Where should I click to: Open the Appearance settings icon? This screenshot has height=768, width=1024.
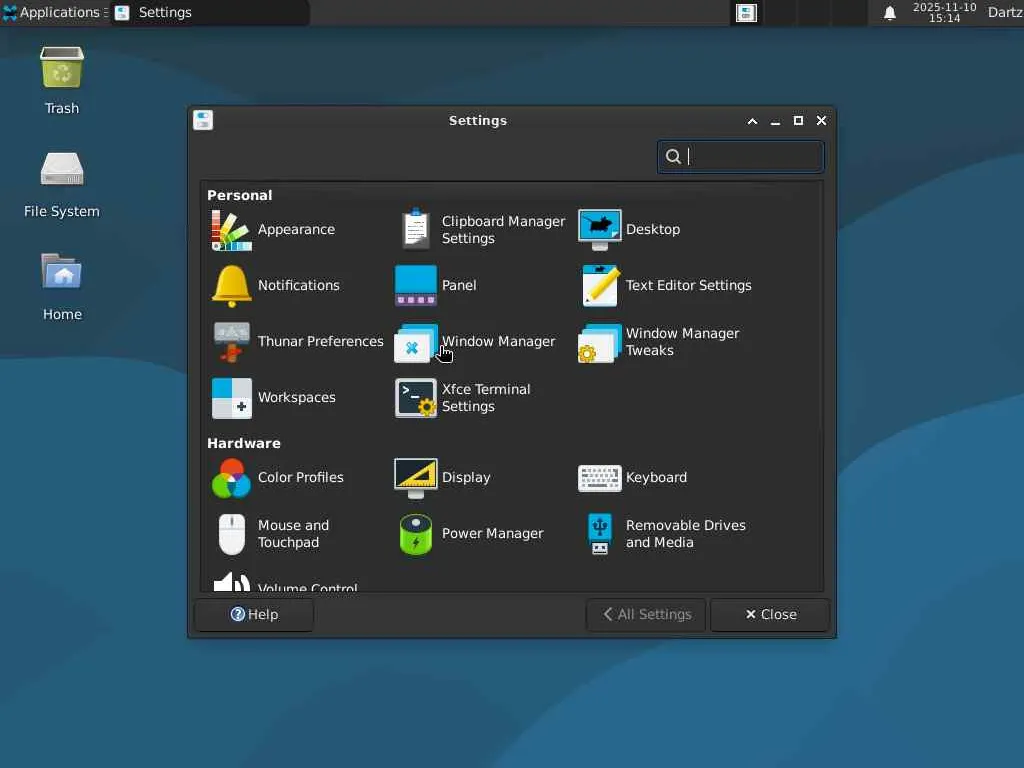pos(231,230)
